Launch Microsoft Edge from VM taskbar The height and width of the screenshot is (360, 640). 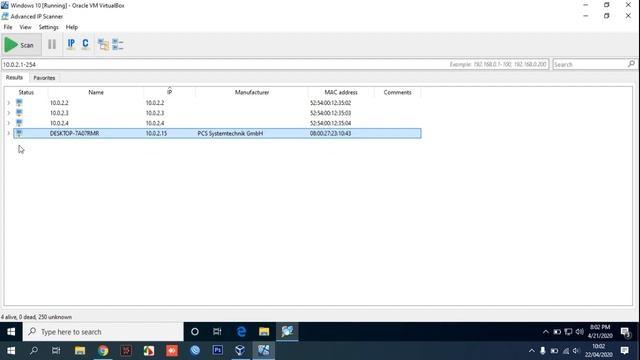pyautogui.click(x=241, y=331)
